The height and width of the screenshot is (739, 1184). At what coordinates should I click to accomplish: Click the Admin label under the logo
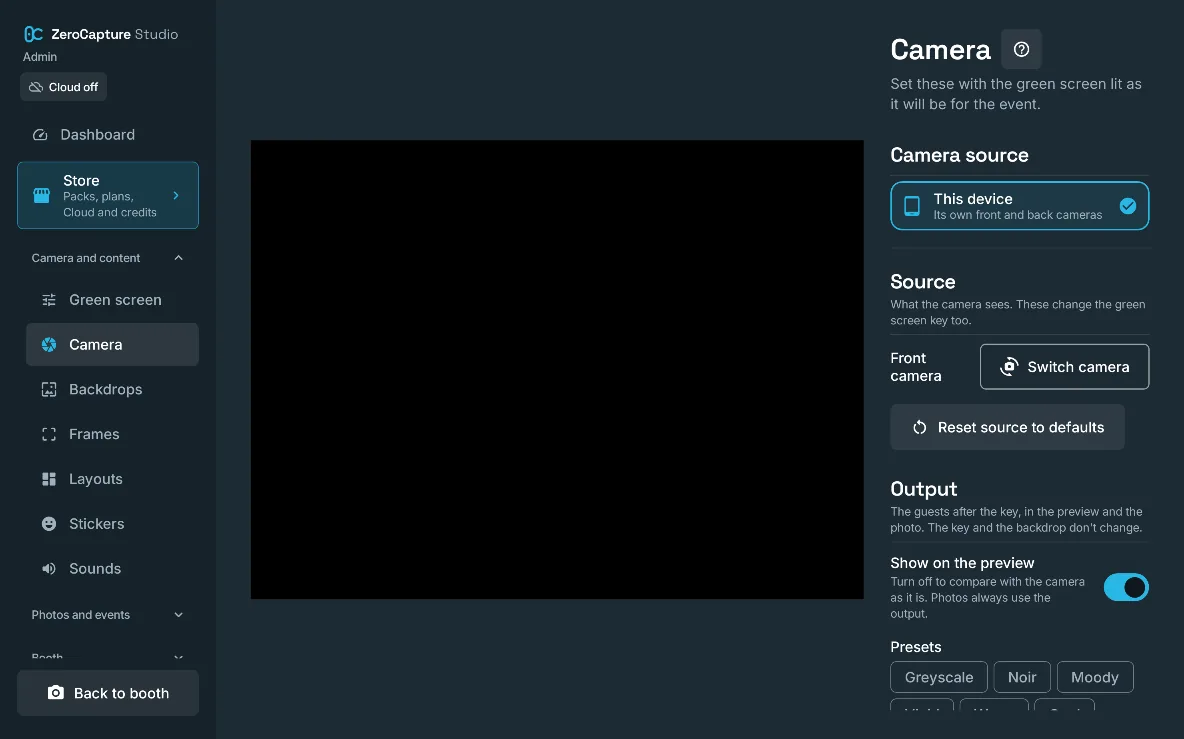point(39,57)
